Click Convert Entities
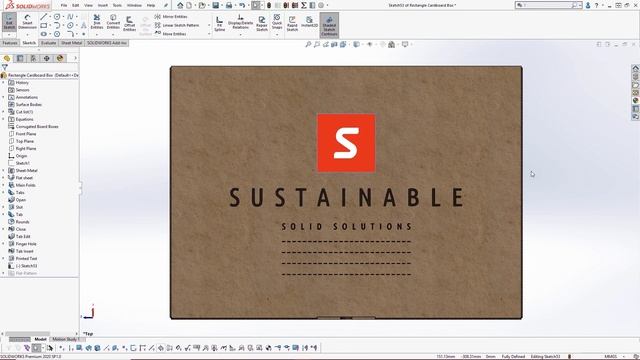The height and width of the screenshot is (360, 640). pos(113,22)
